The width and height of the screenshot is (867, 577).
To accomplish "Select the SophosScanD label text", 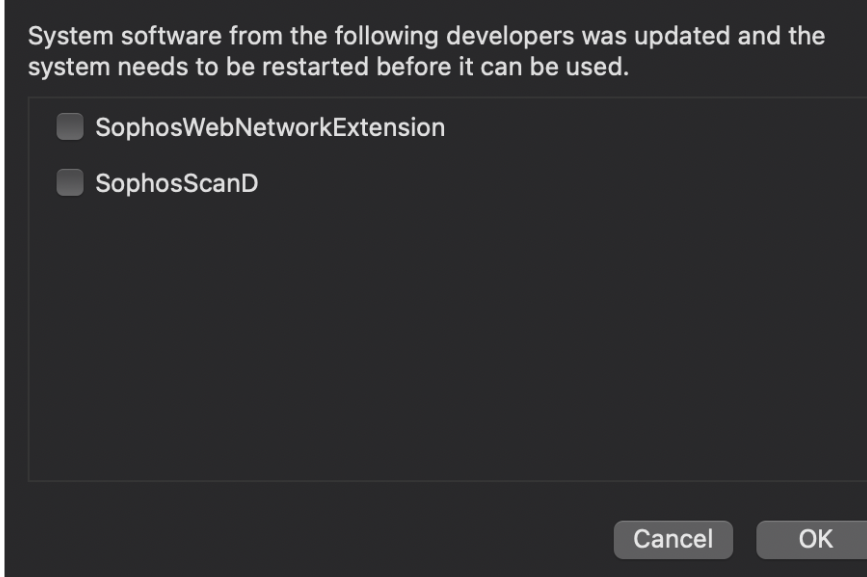I will [x=176, y=183].
